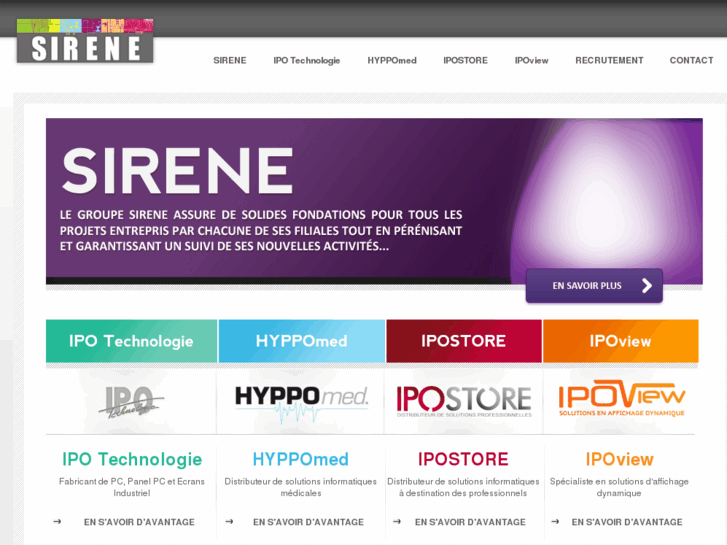Click the HYPPOmed logo with heartbeat line
727x545 pixels.
302,403
